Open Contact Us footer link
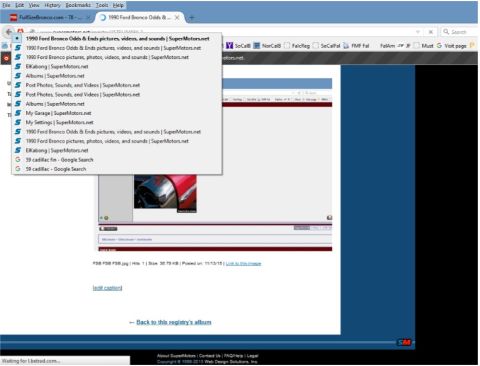The image size is (480, 366). pyautogui.click(x=210, y=356)
